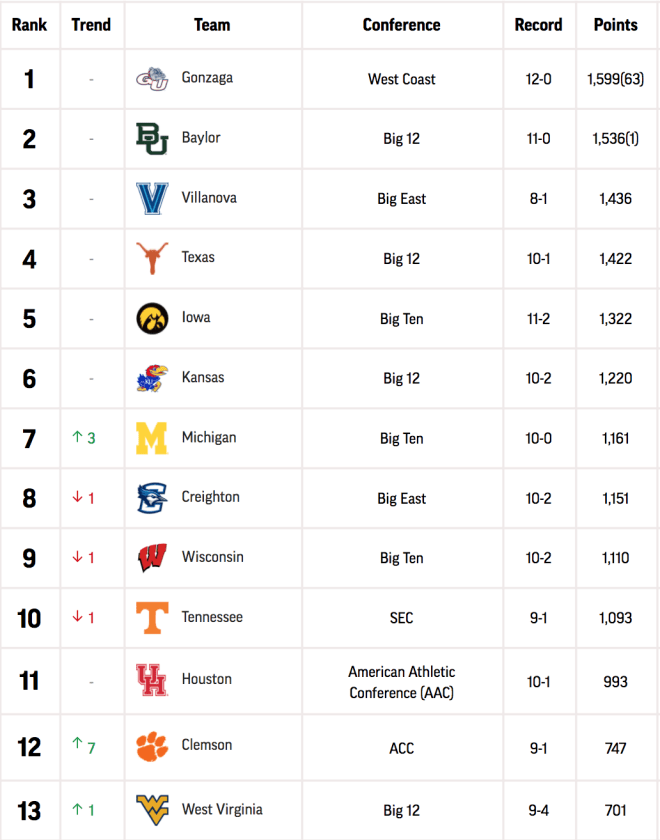660x840 pixels.
Task: Click the Creighton Bluejays logo
Action: 152,498
